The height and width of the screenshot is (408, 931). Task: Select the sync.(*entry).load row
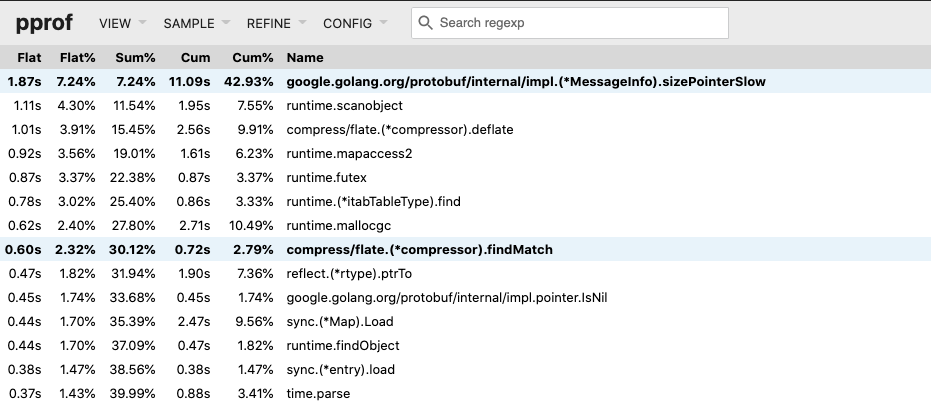tap(466, 369)
